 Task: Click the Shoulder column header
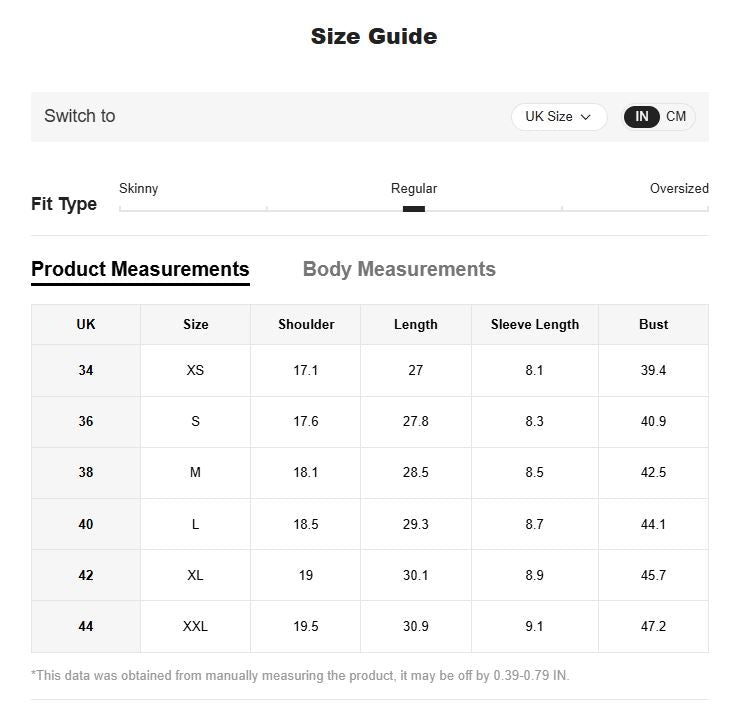point(306,325)
